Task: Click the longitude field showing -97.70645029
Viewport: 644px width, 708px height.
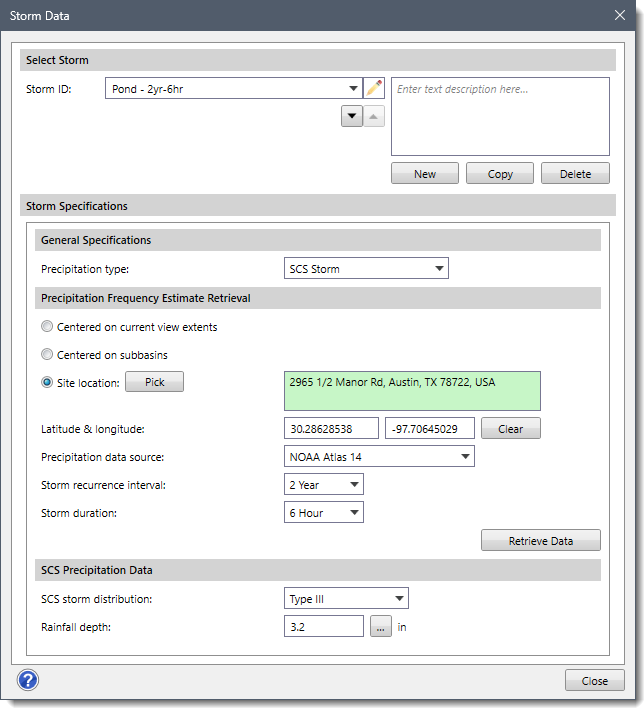Action: 430,428
